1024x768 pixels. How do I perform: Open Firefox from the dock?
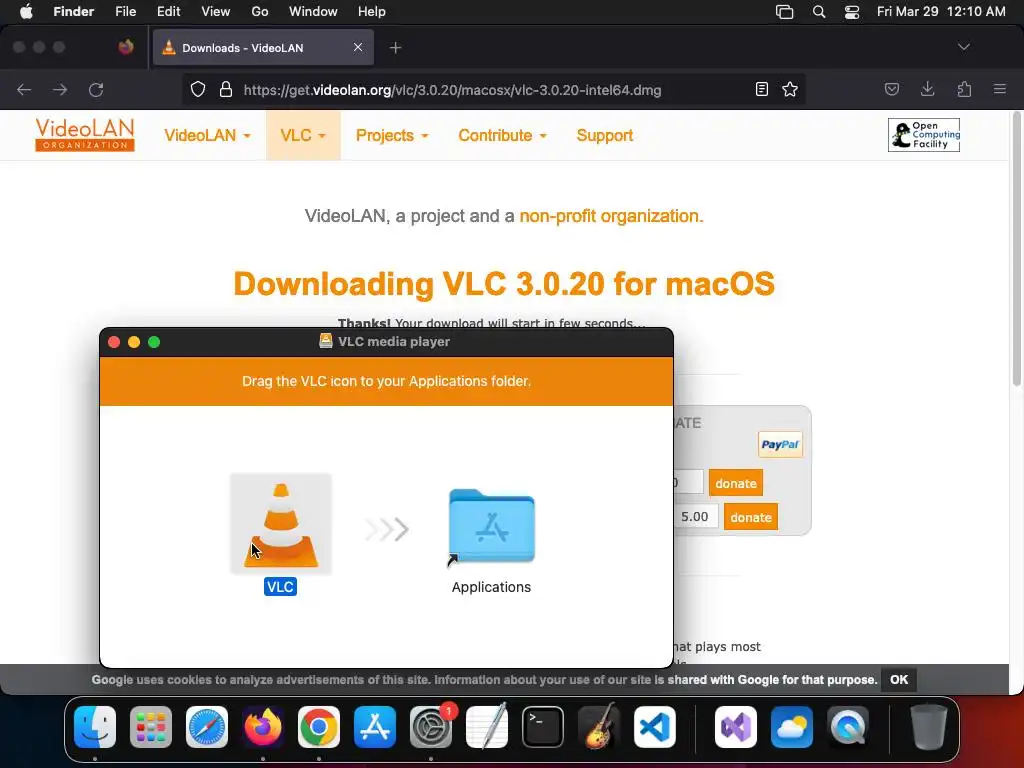pos(263,727)
